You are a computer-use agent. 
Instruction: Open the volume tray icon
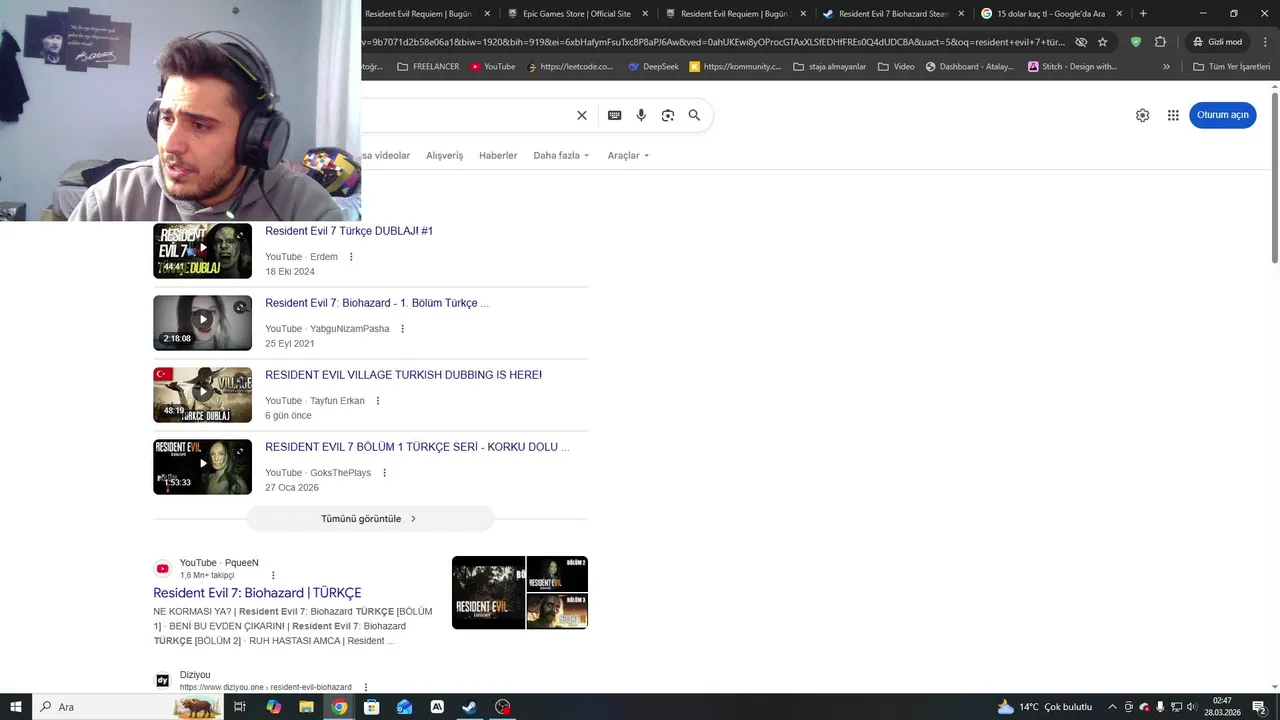(x=1191, y=707)
